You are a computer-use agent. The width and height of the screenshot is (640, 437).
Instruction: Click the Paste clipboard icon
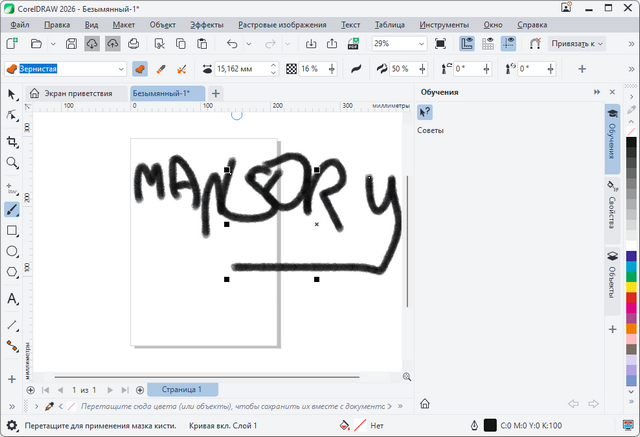coord(202,44)
